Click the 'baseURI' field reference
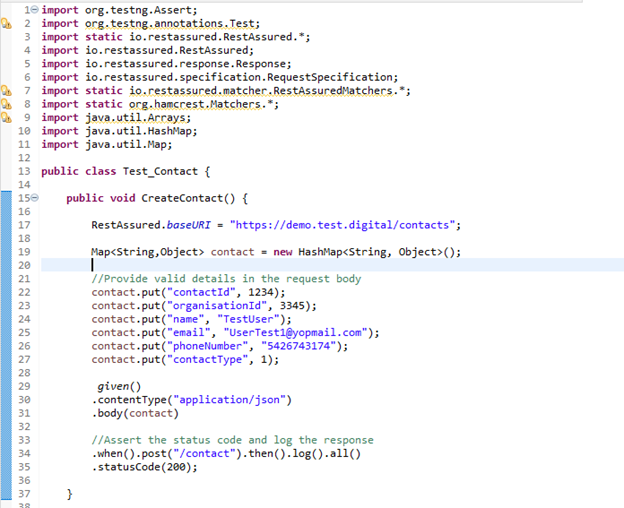 coord(188,225)
